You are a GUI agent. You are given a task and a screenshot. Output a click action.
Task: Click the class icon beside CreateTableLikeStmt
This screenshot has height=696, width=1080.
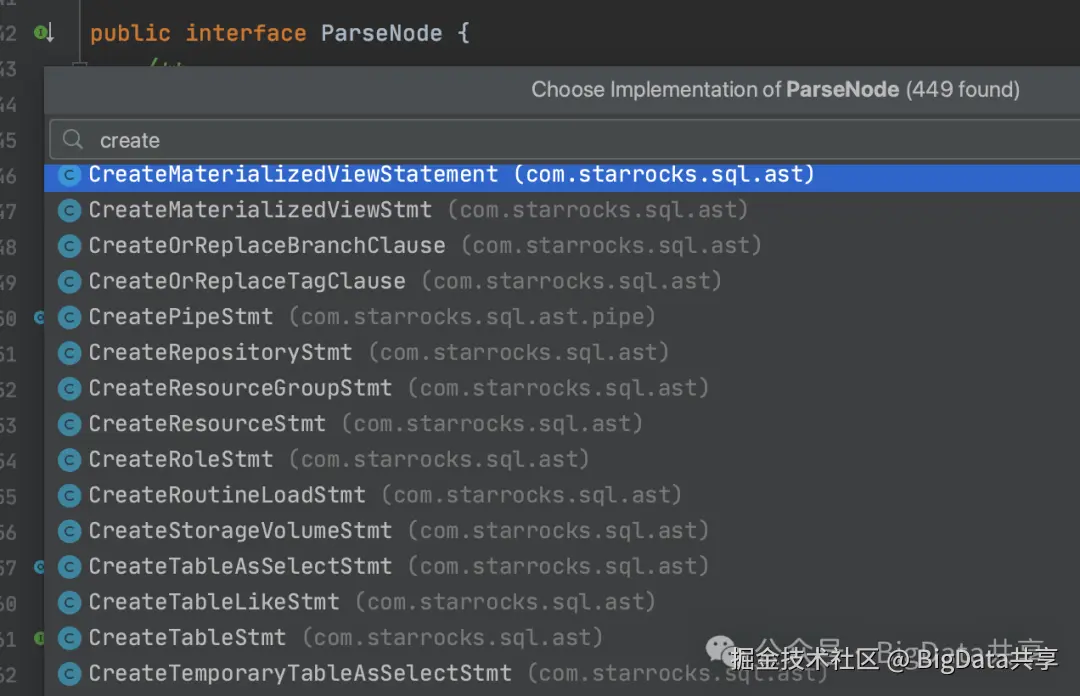[x=69, y=602]
